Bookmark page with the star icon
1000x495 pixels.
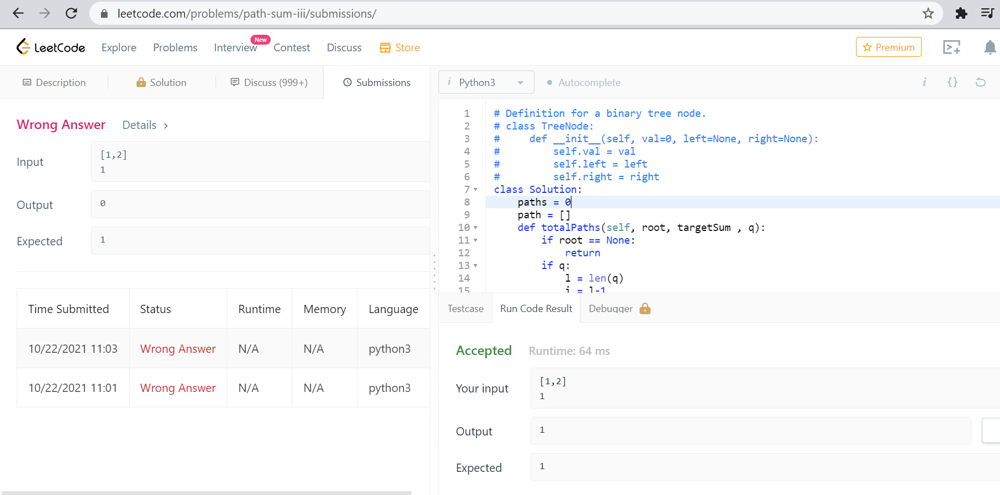[x=928, y=13]
